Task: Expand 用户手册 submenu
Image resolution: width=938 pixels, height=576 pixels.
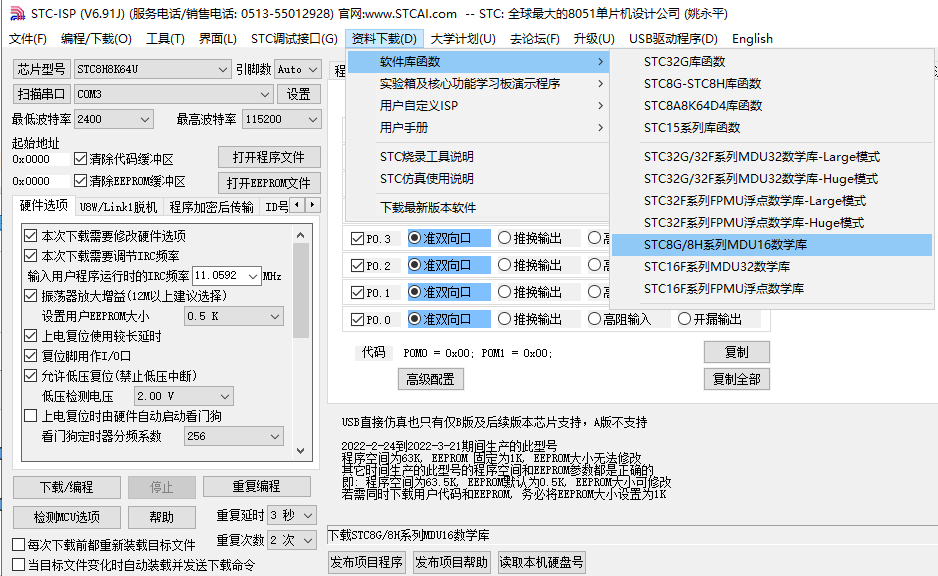Action: point(478,127)
